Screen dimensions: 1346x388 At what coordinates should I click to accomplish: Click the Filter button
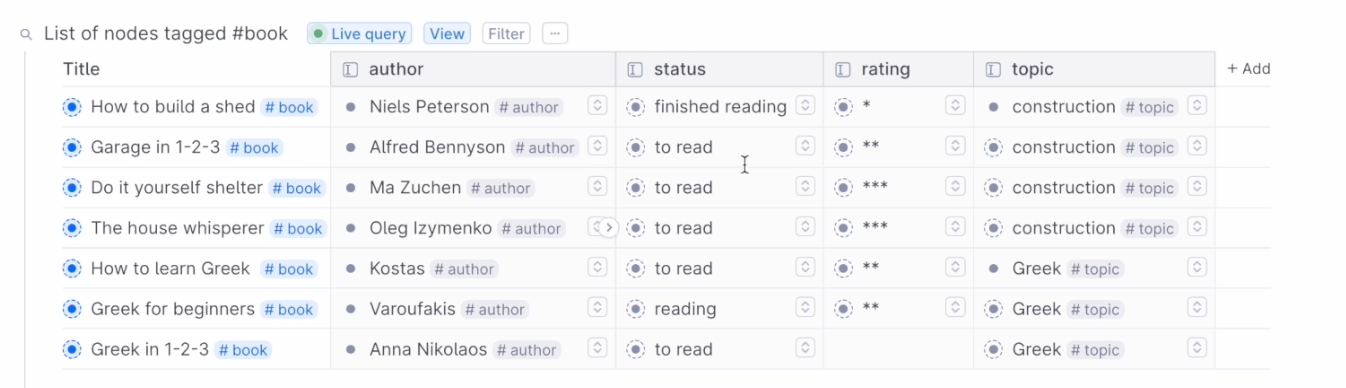(506, 34)
